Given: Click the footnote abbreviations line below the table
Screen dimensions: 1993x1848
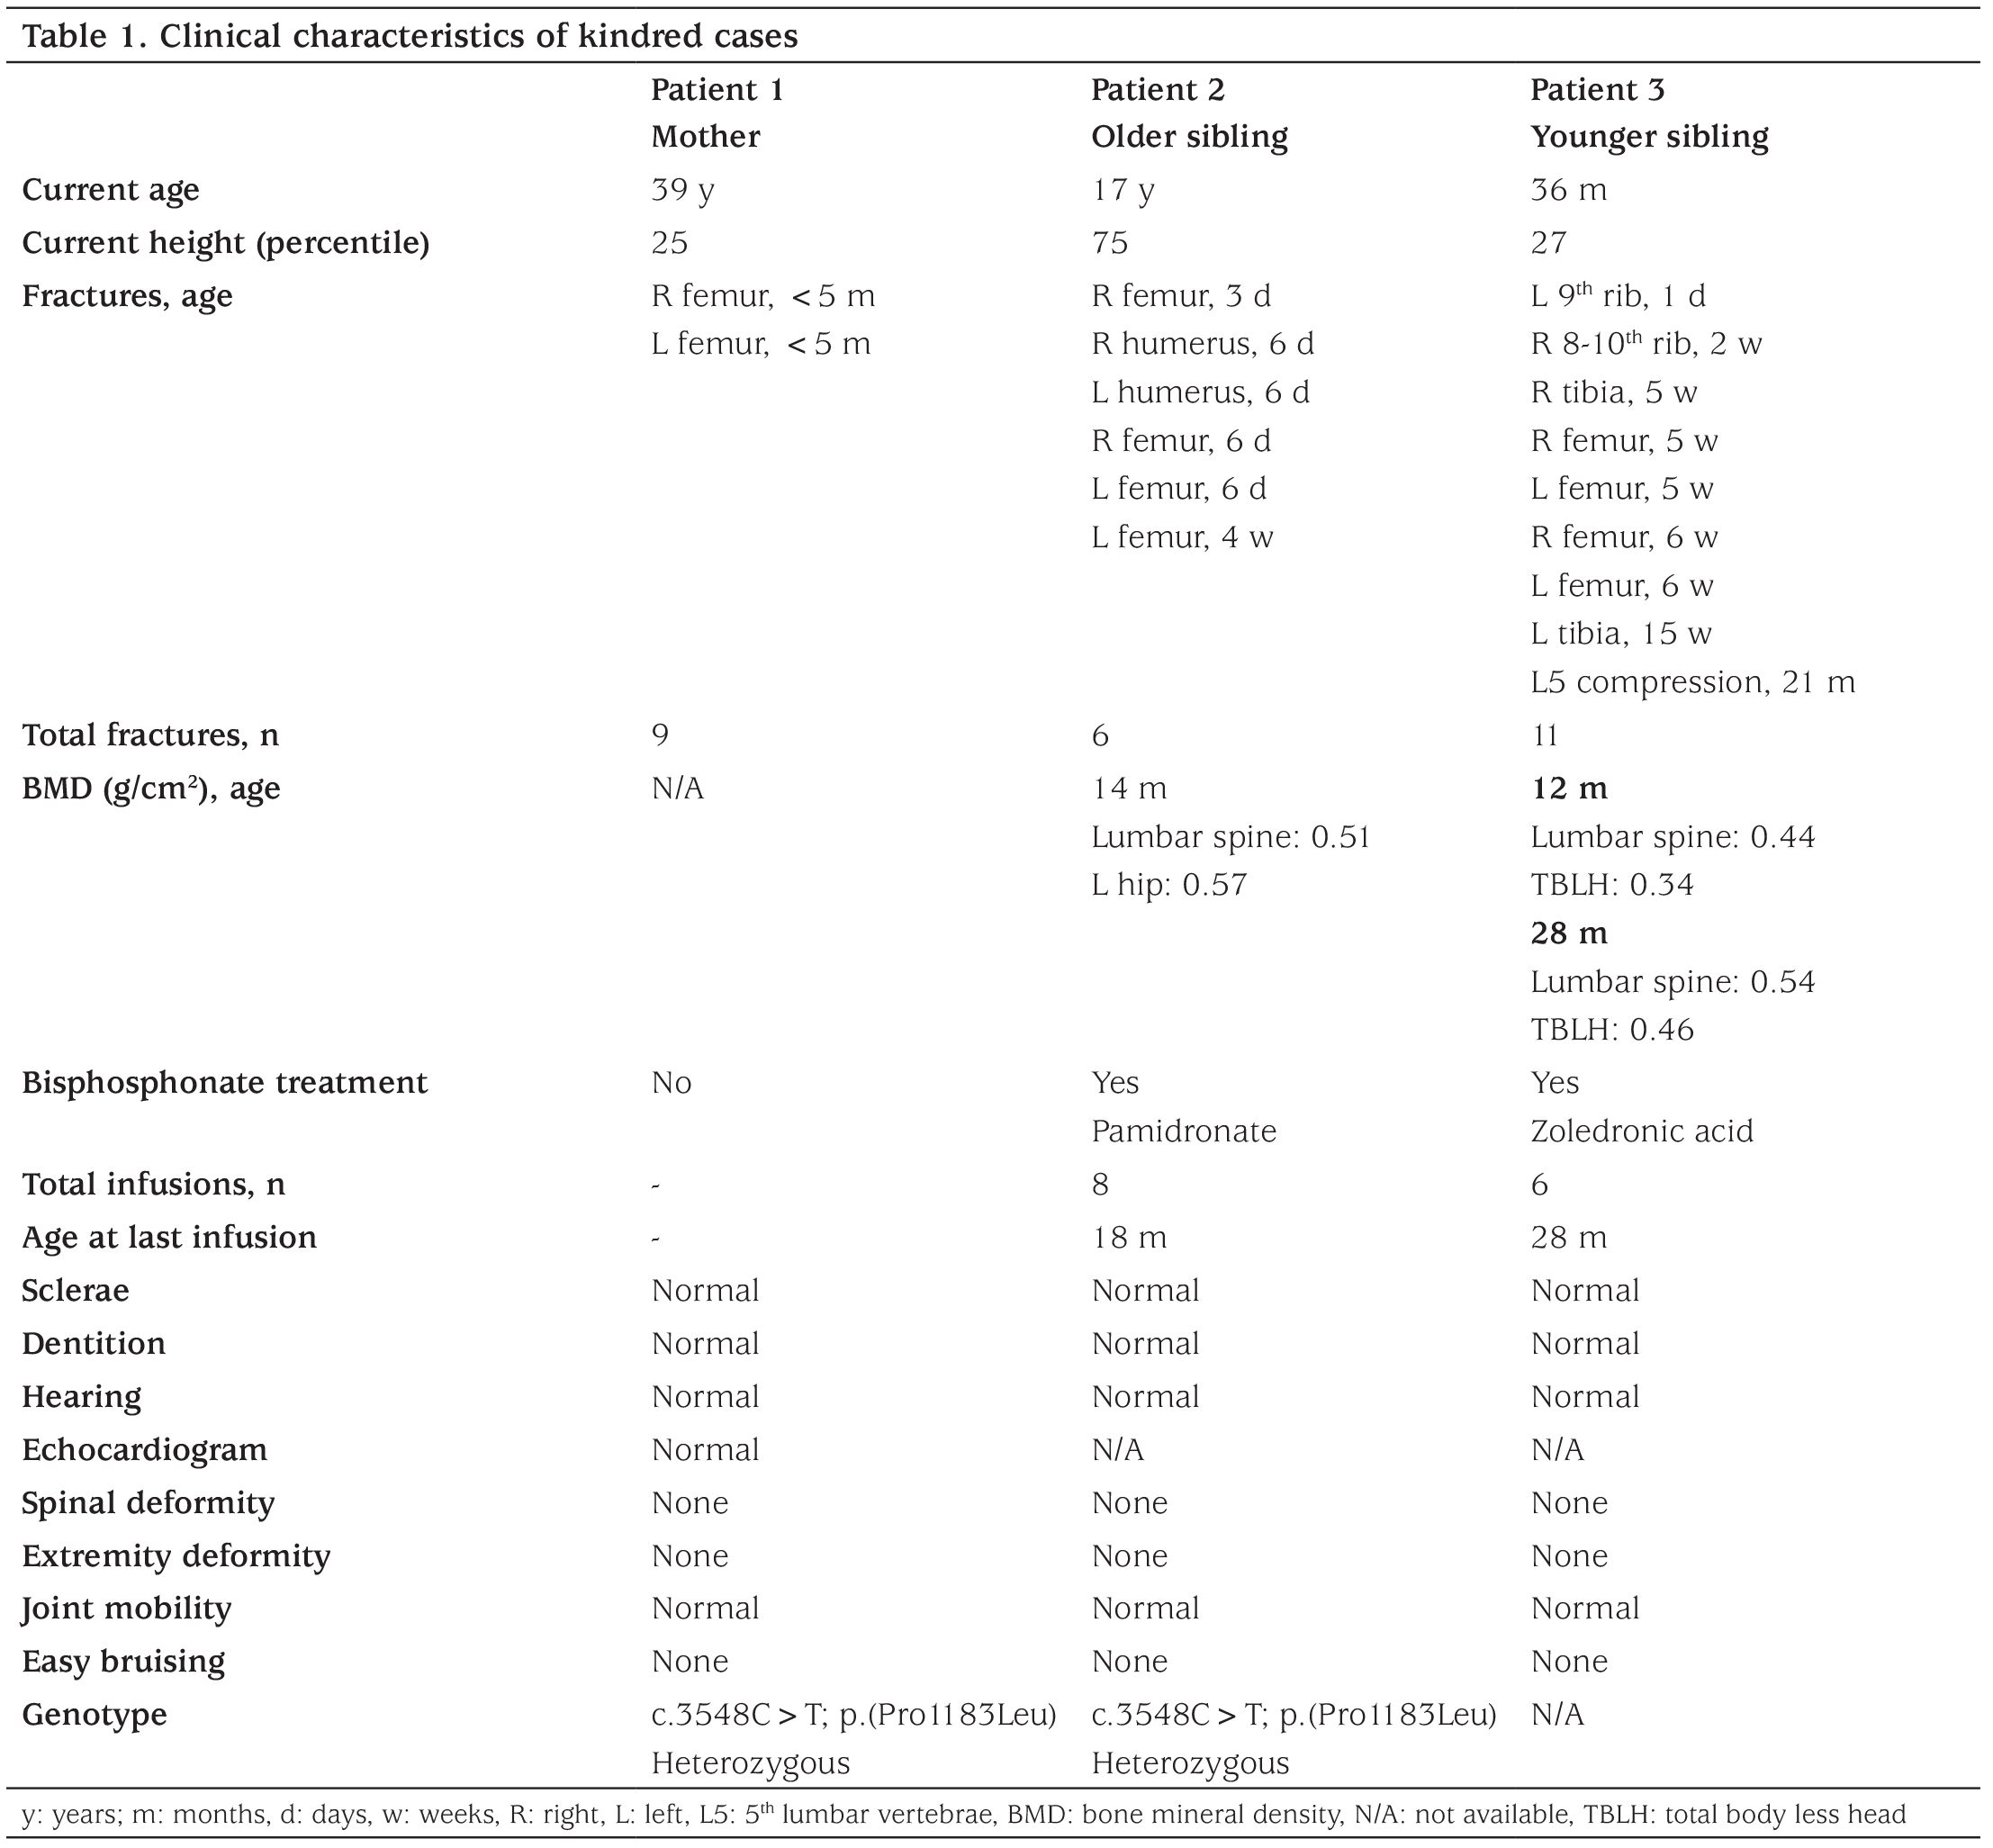Looking at the screenshot, I should pyautogui.click(x=964, y=1815).
